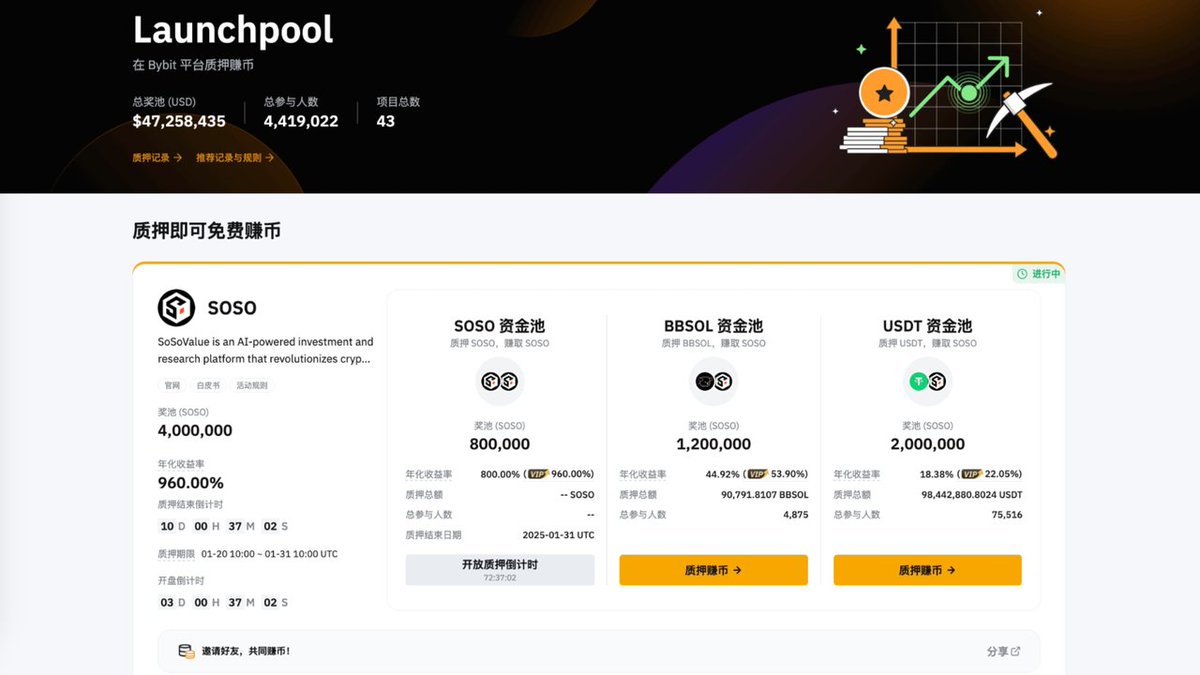Screen dimensions: 1200x675
Task: Click the SOSO project logo icon
Action: click(175, 308)
